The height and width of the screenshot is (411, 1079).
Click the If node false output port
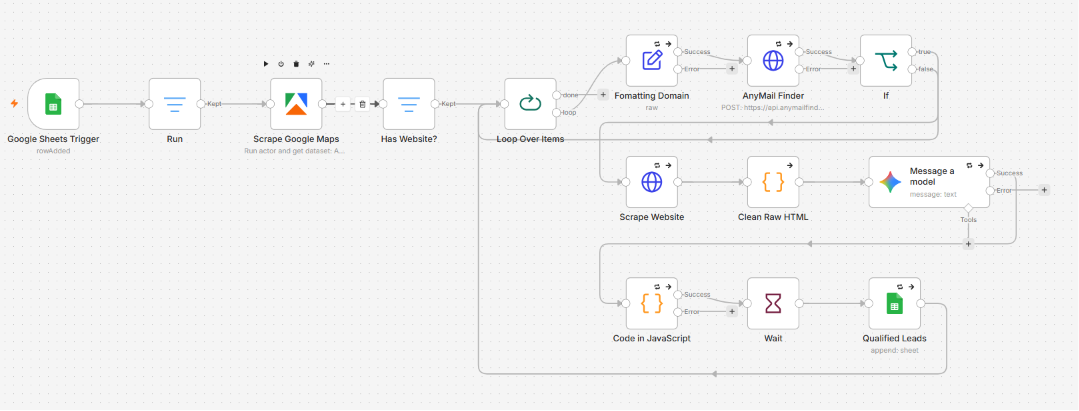click(912, 69)
